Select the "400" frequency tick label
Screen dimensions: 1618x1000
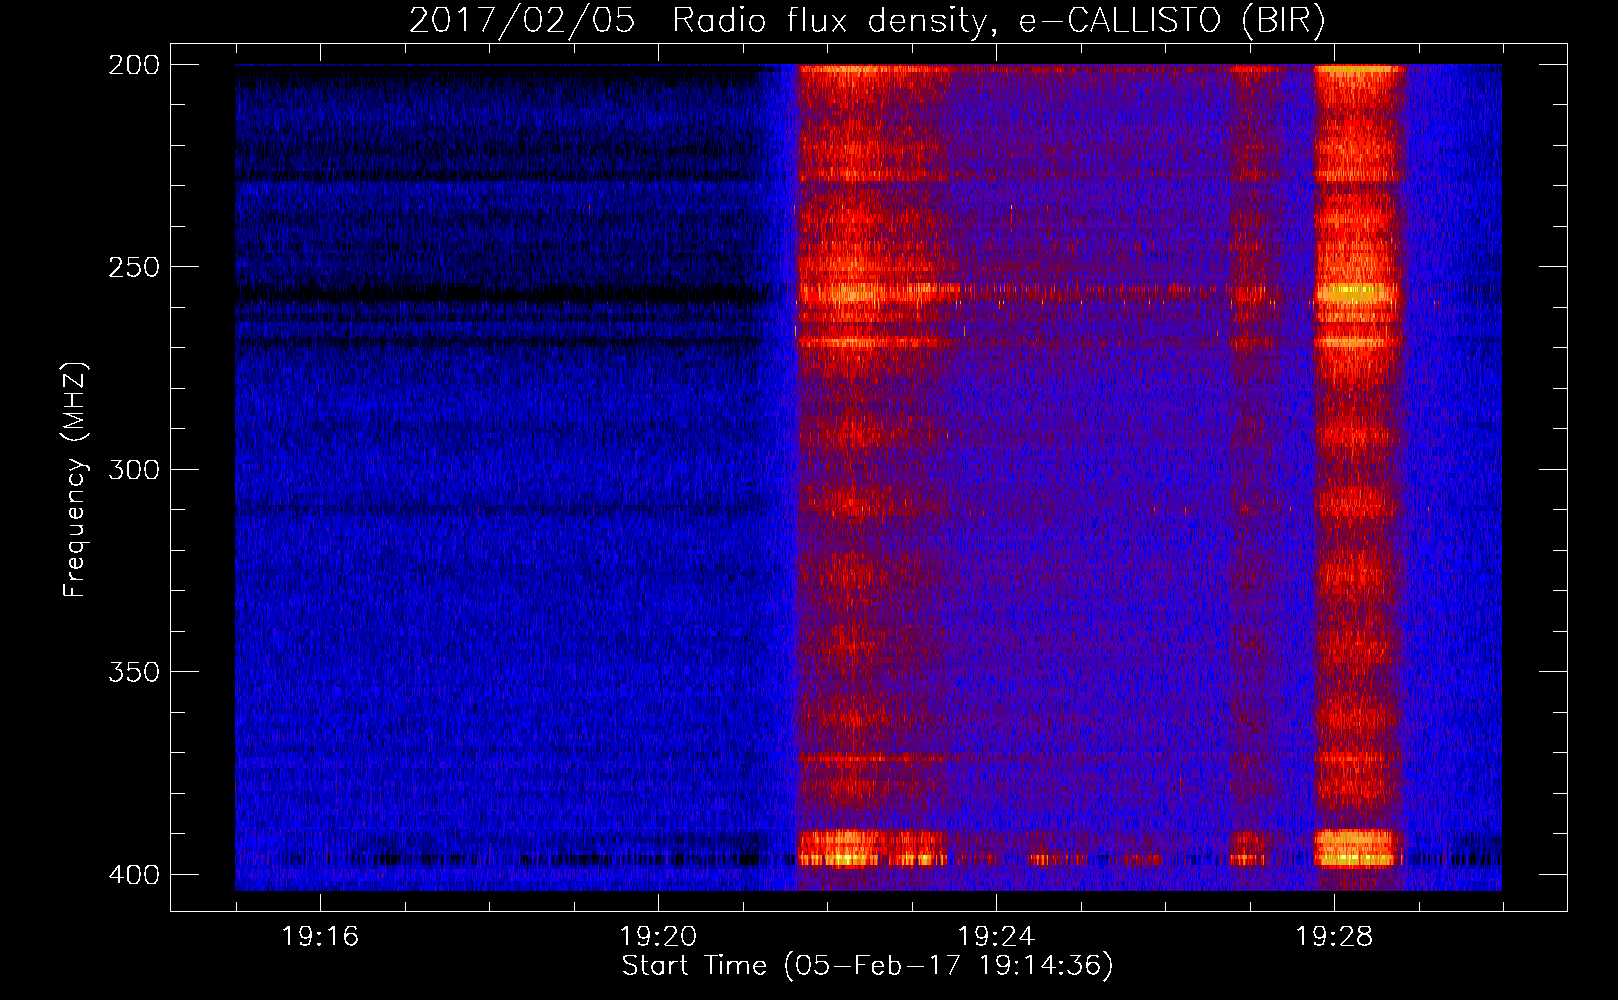tap(134, 874)
